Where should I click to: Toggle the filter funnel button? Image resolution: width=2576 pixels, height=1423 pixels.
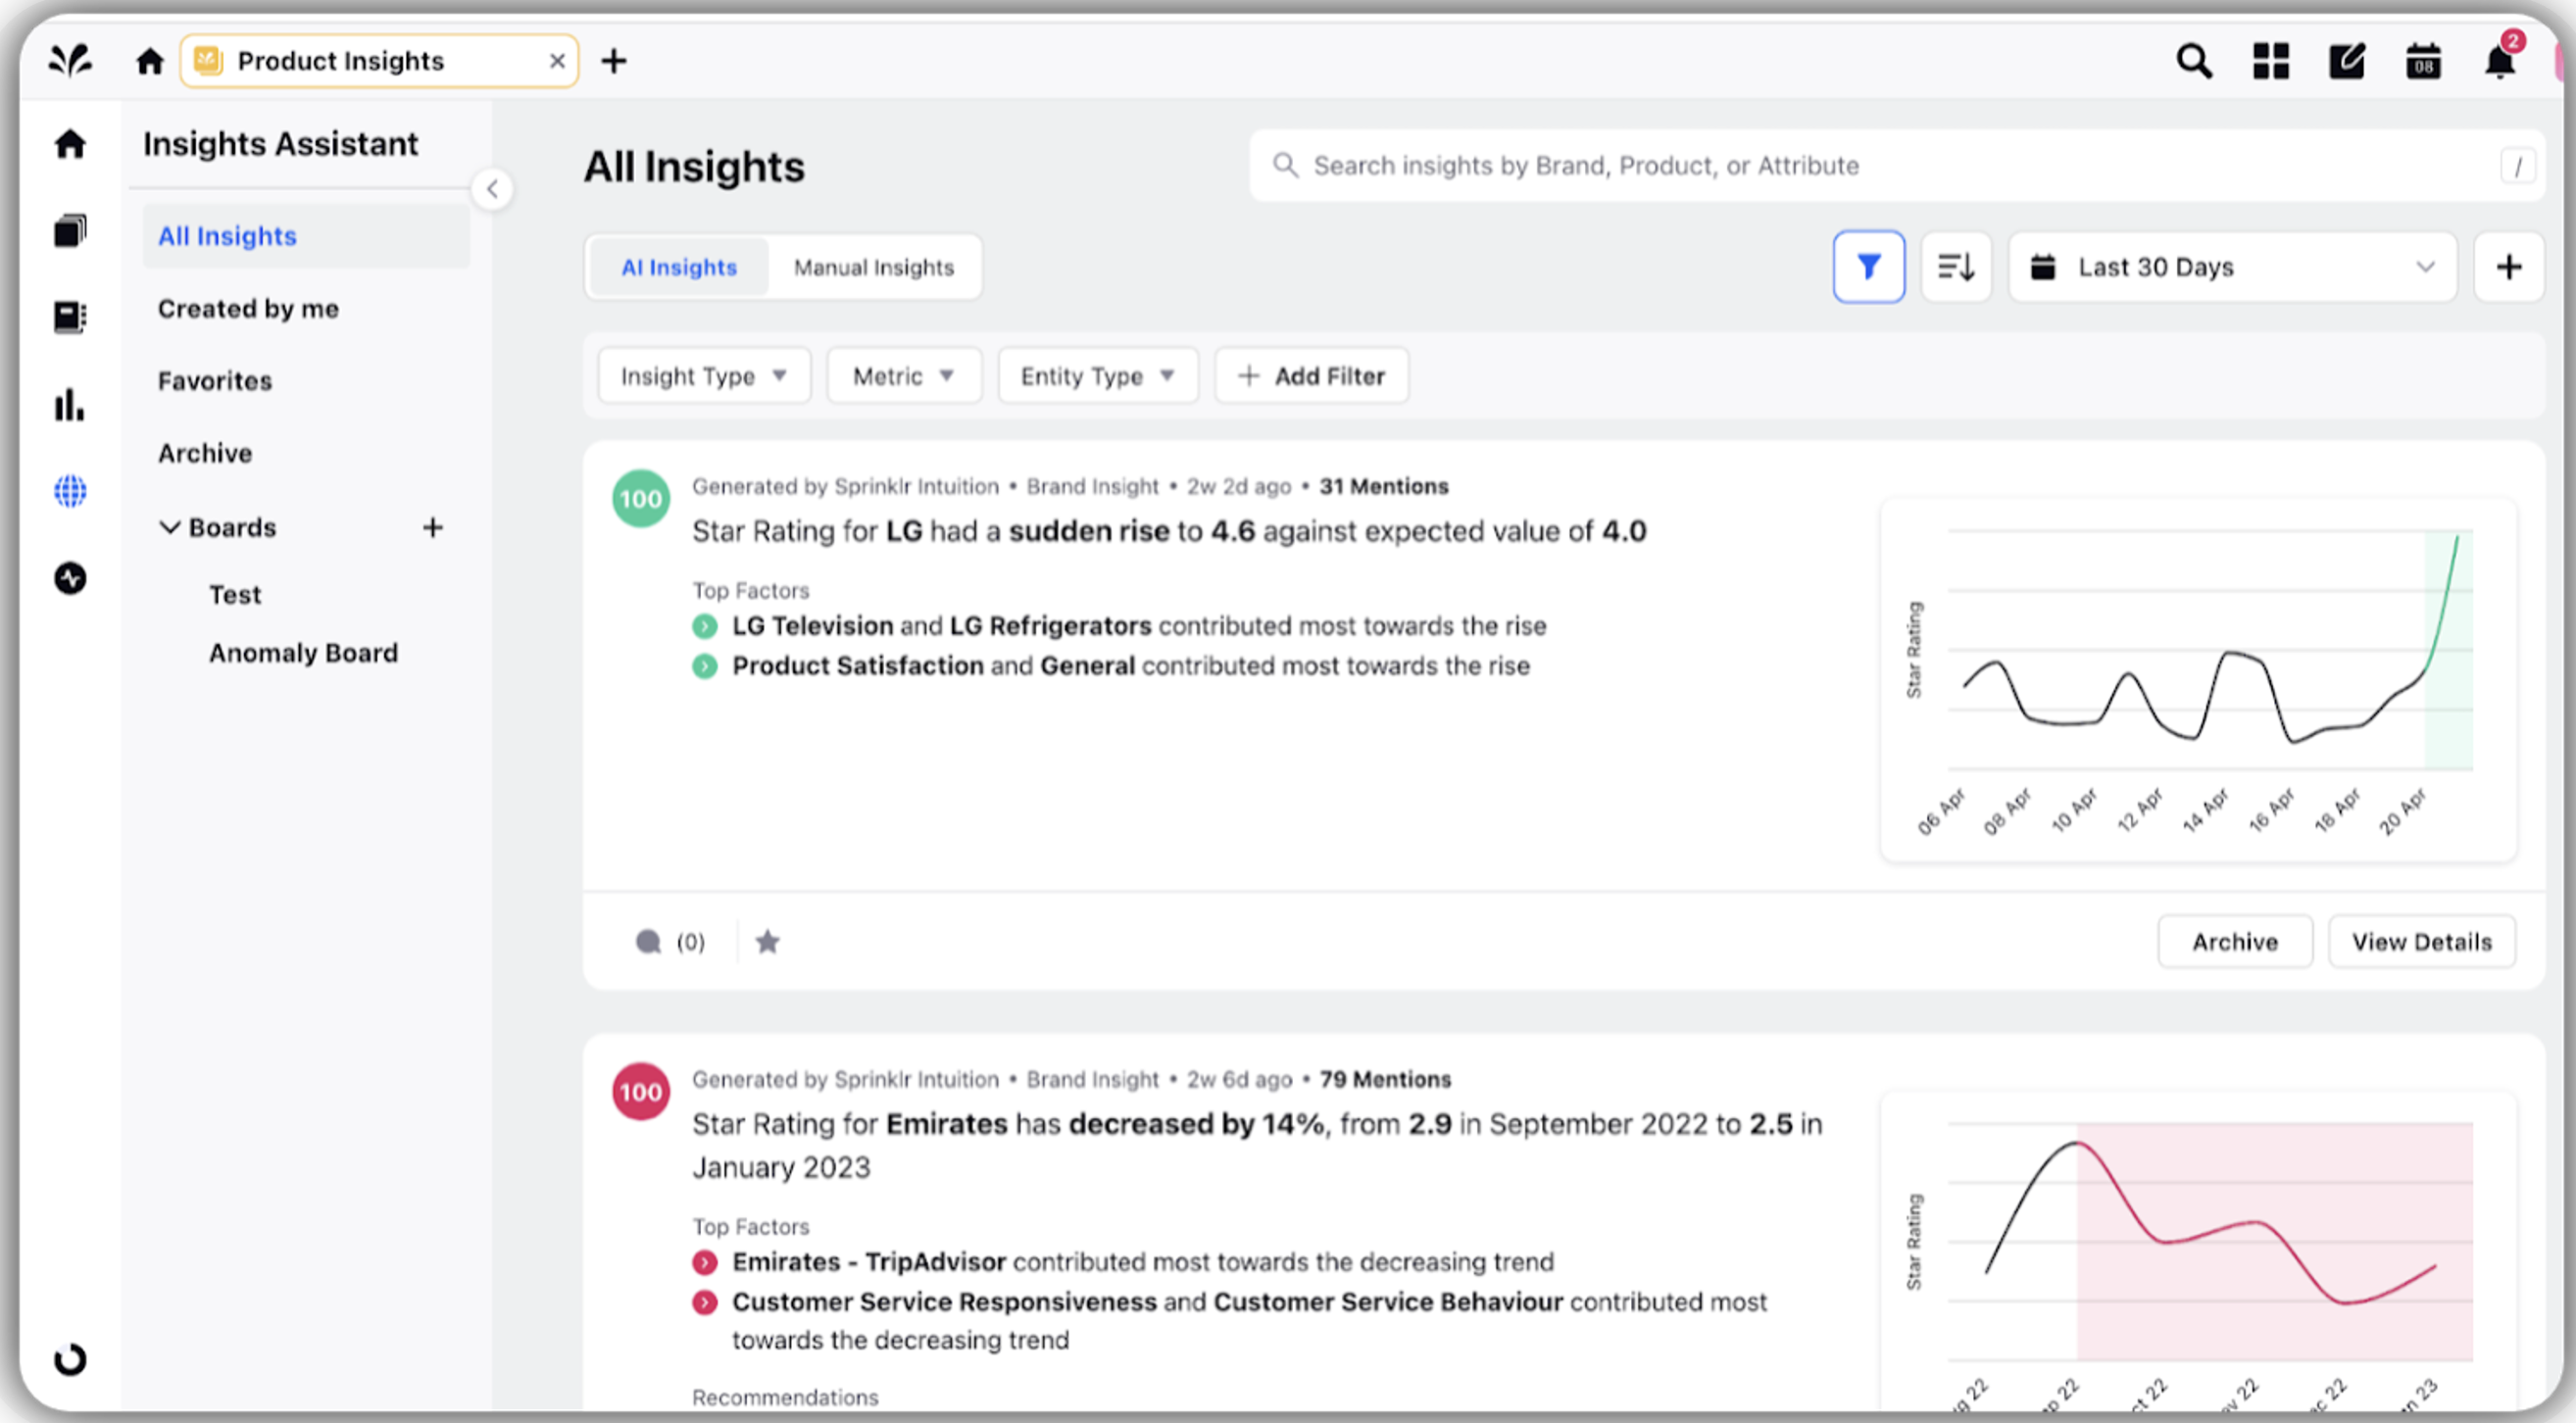1868,267
